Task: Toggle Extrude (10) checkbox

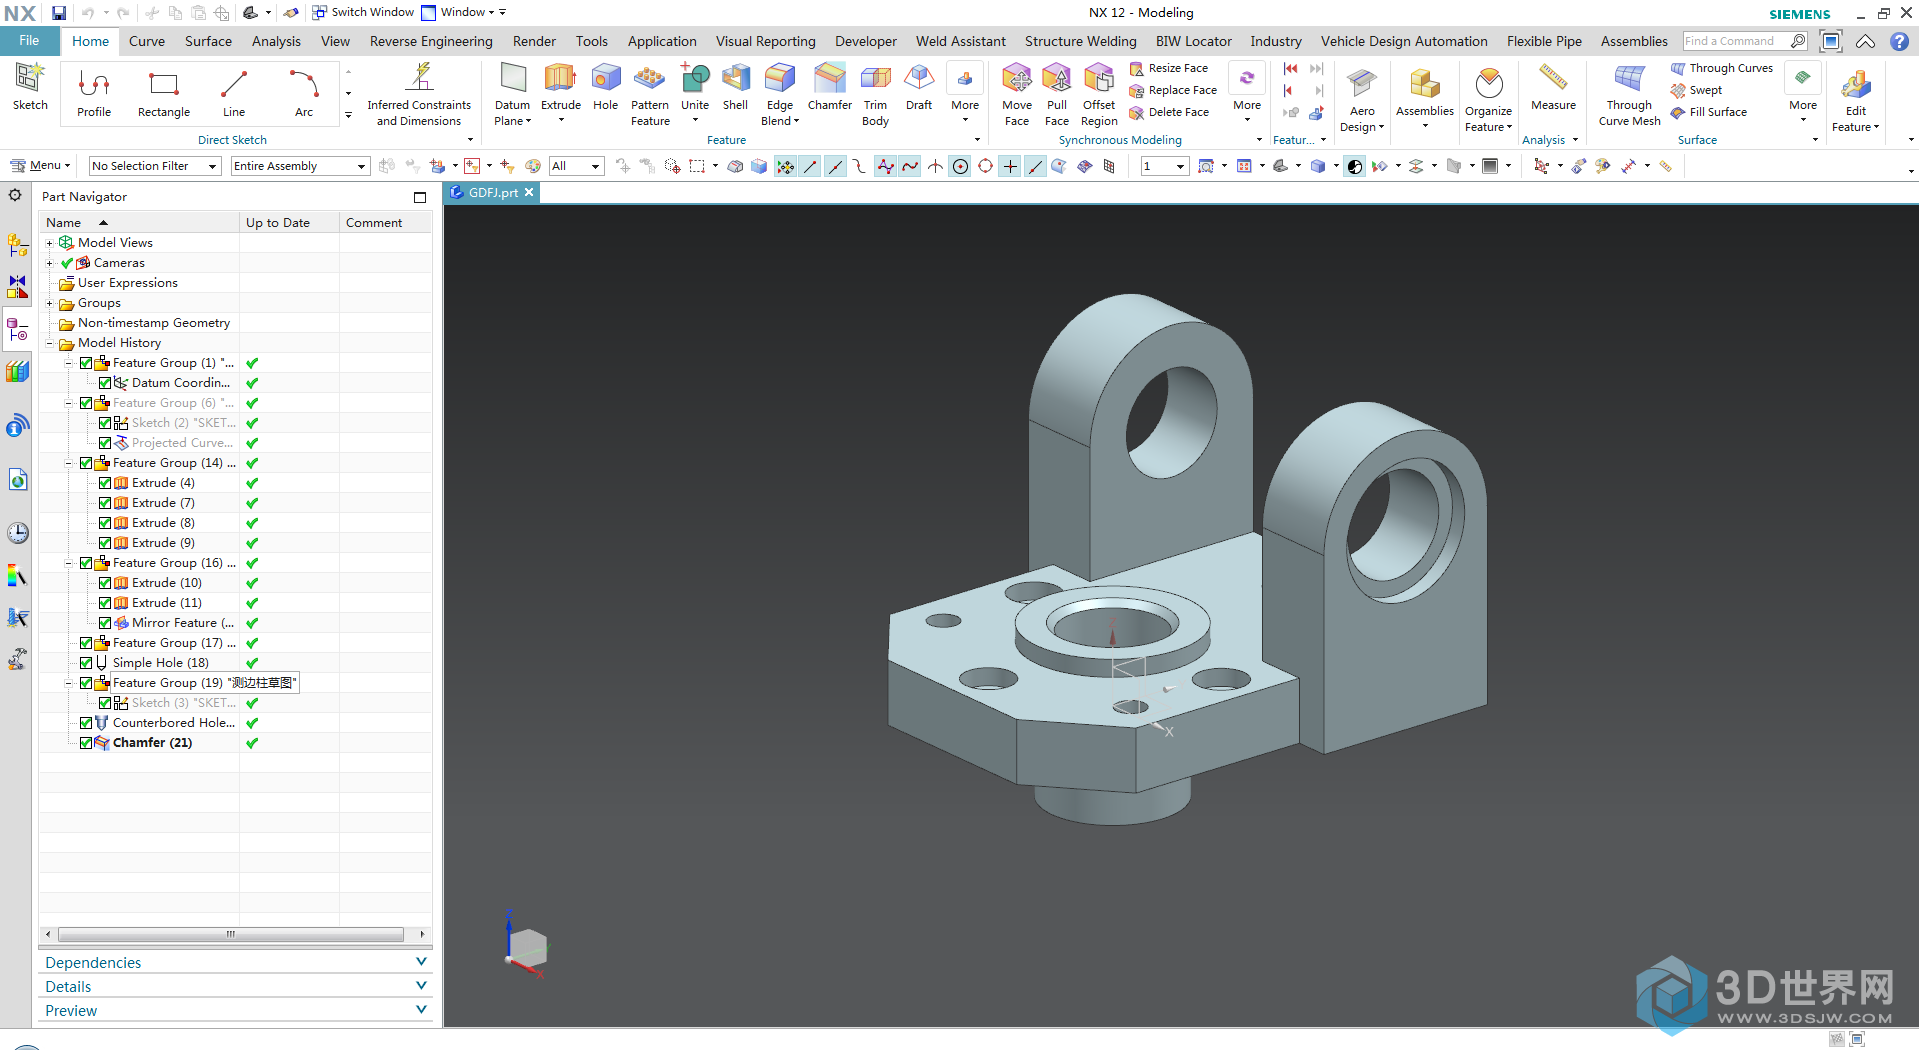Action: click(105, 583)
